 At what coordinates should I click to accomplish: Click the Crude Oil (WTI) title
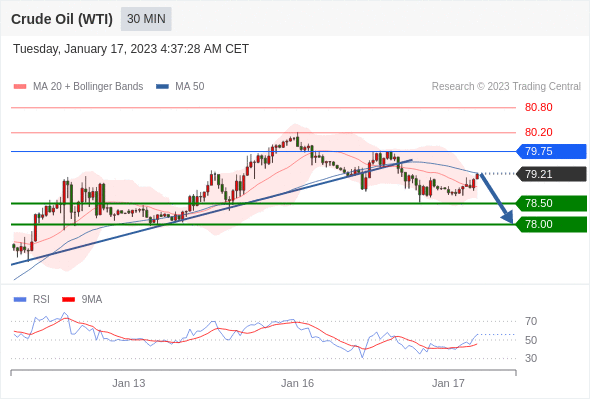point(62,19)
